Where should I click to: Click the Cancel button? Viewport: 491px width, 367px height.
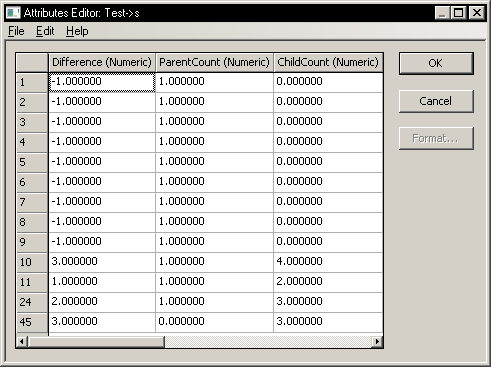(x=436, y=101)
